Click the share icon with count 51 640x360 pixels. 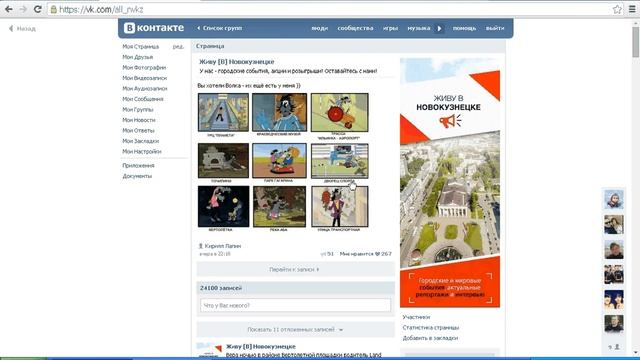tap(327, 254)
